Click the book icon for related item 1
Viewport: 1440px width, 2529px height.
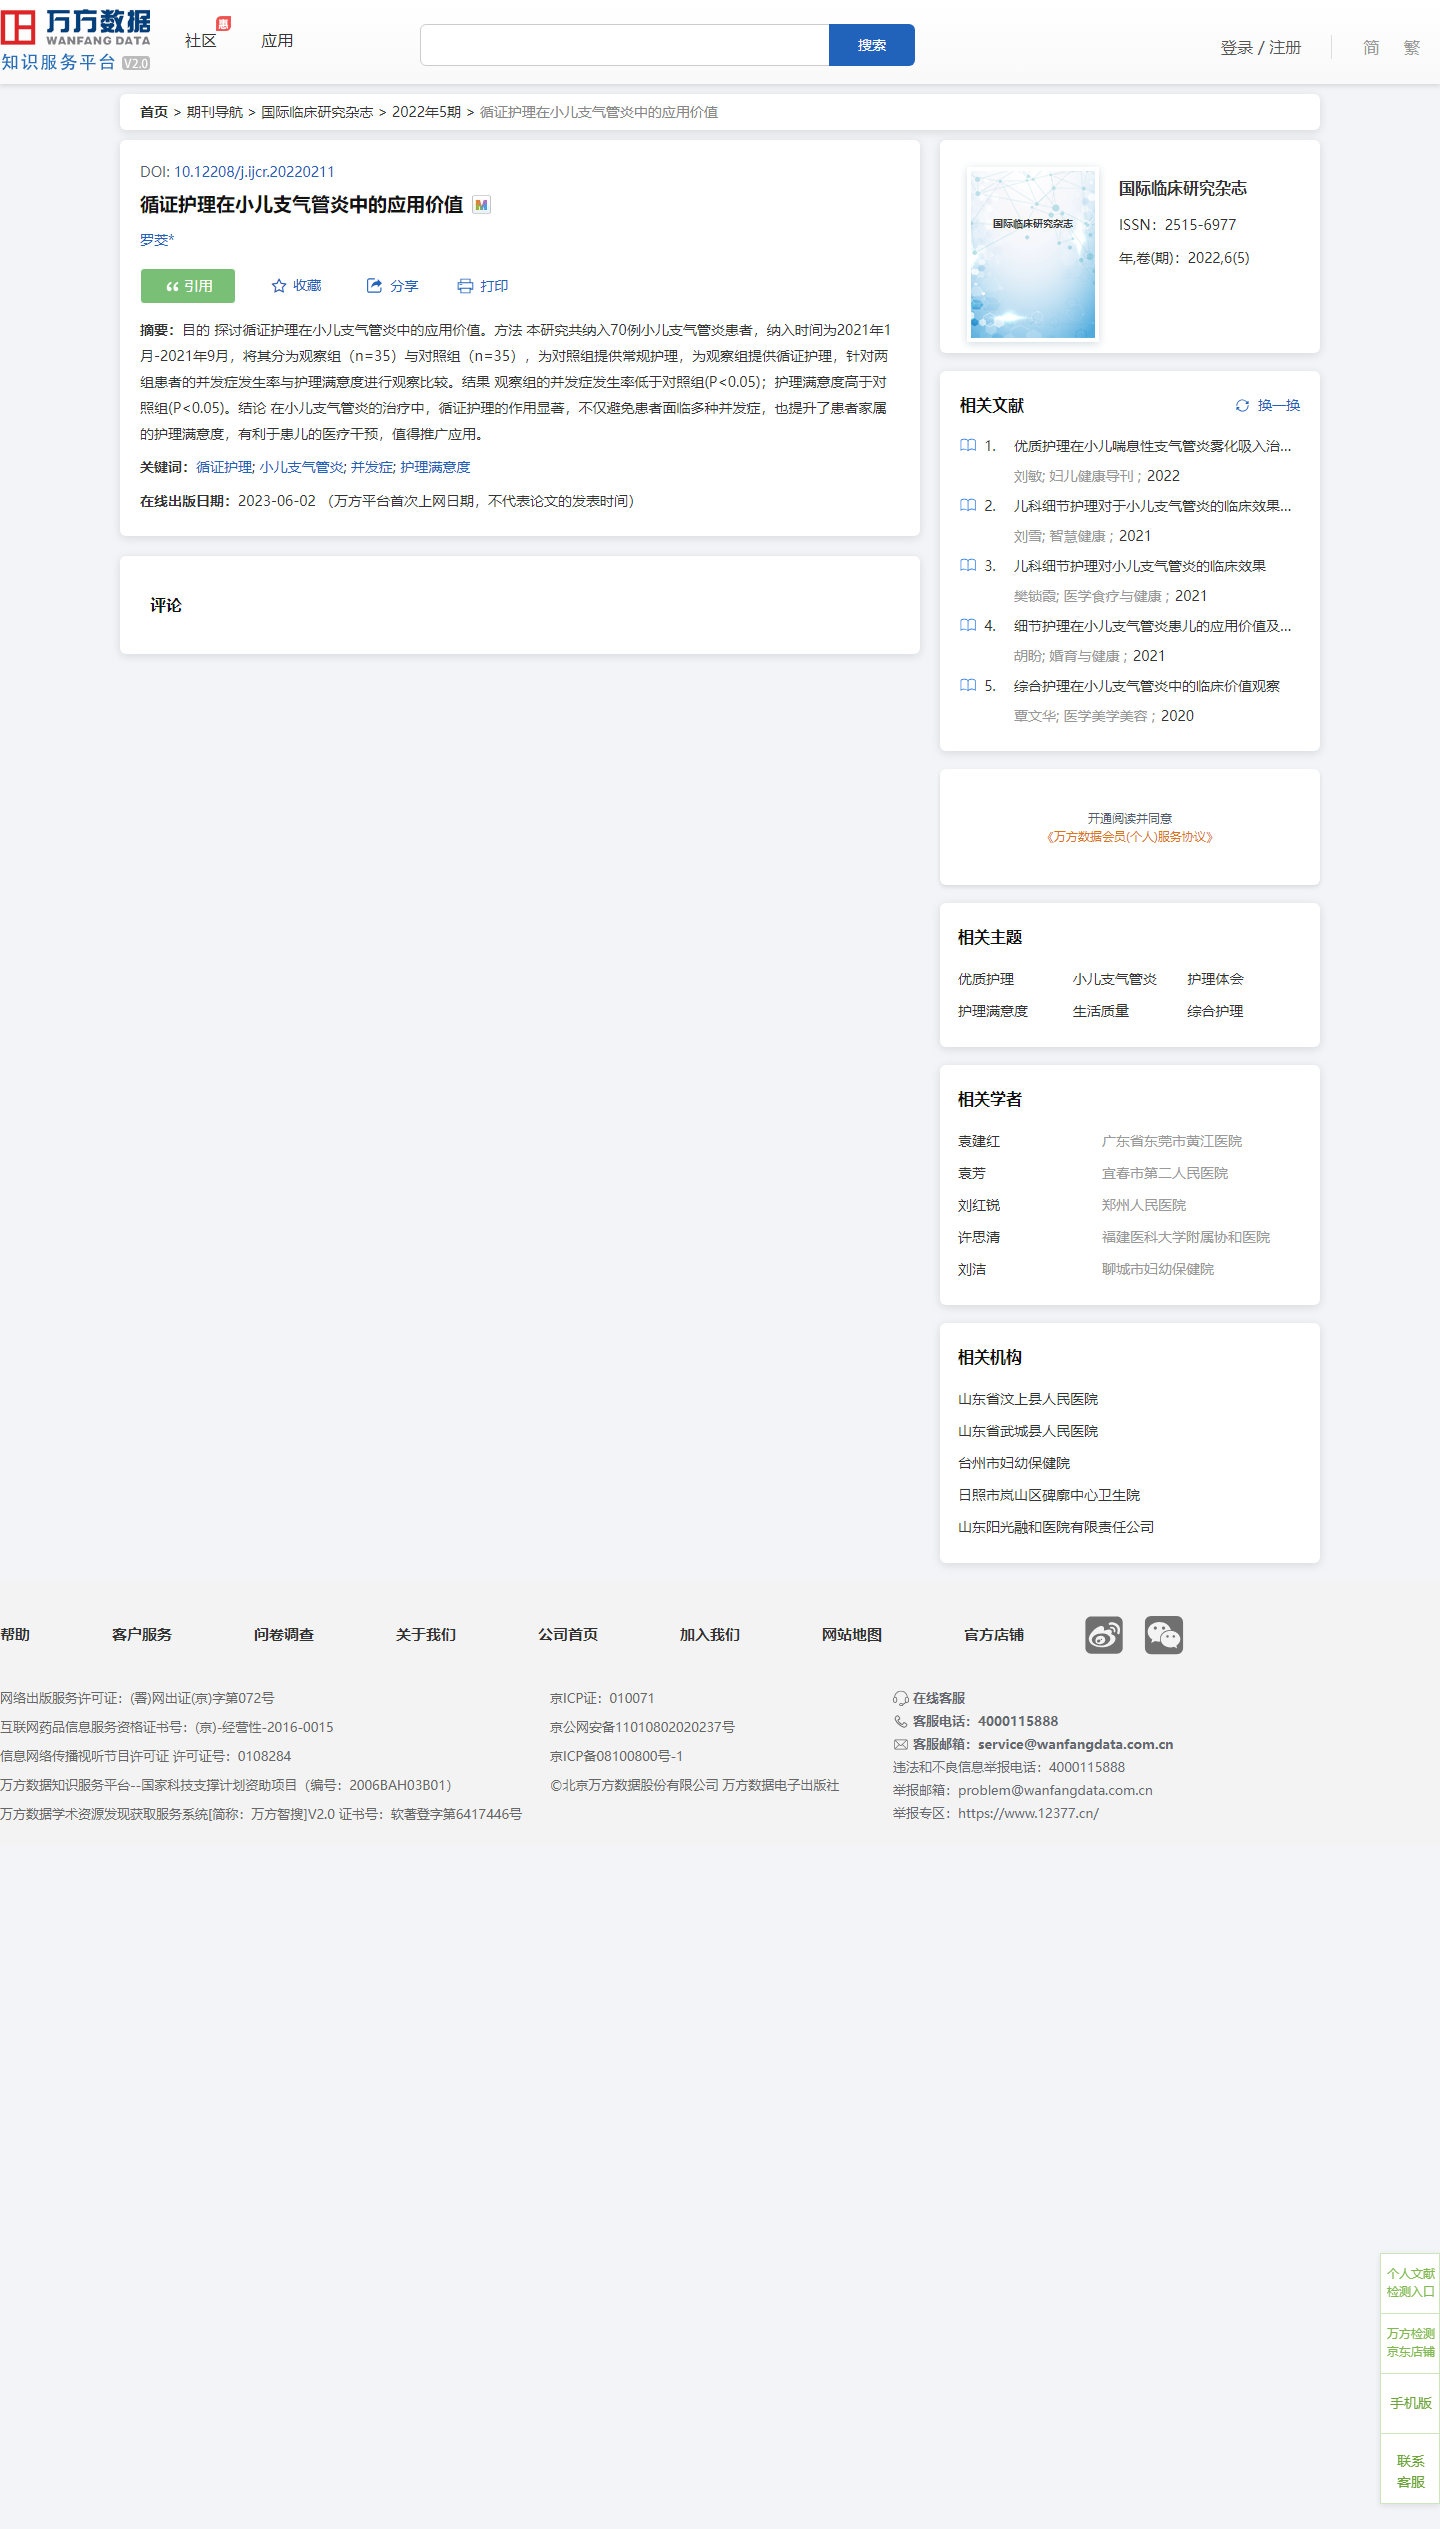click(968, 446)
